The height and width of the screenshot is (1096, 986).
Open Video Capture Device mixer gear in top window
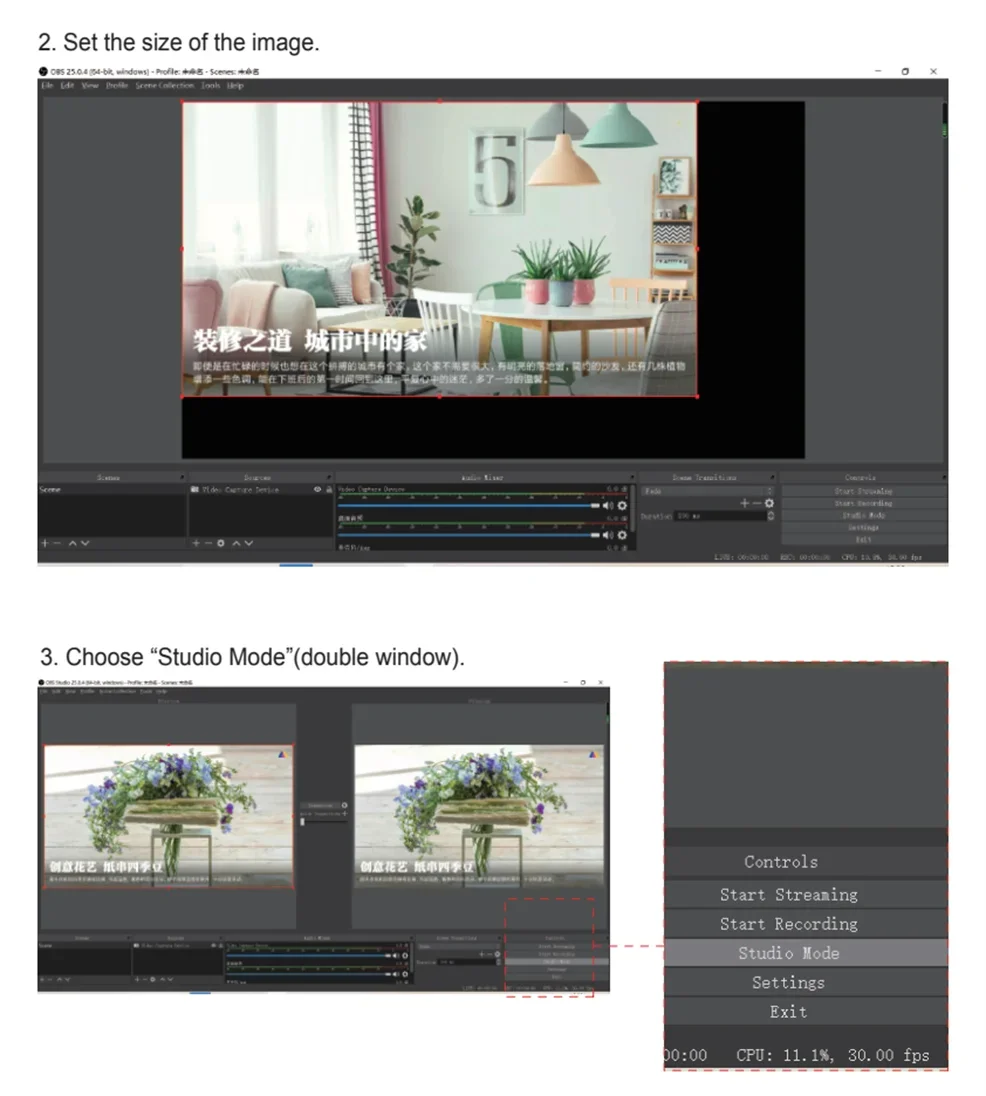623,506
